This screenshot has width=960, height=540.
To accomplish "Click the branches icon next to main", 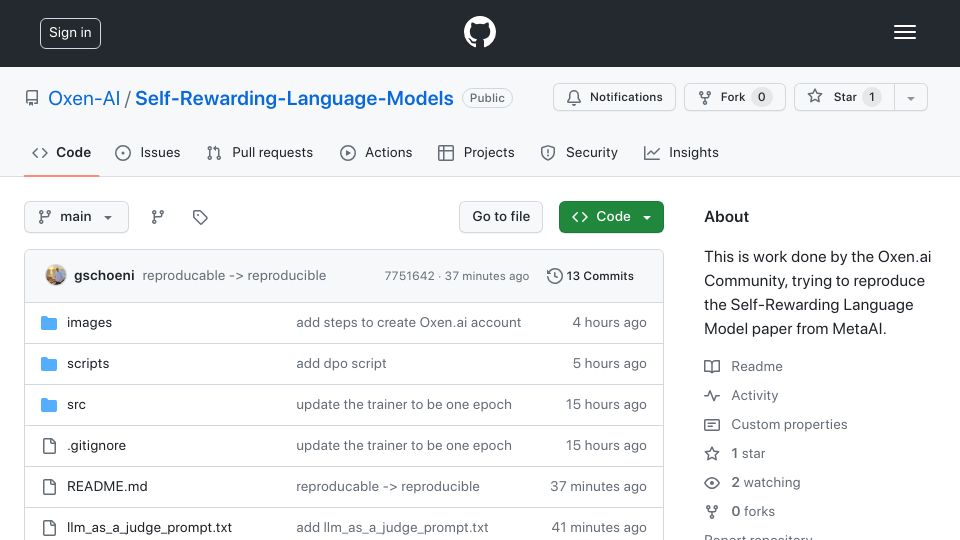I will click(x=158, y=217).
